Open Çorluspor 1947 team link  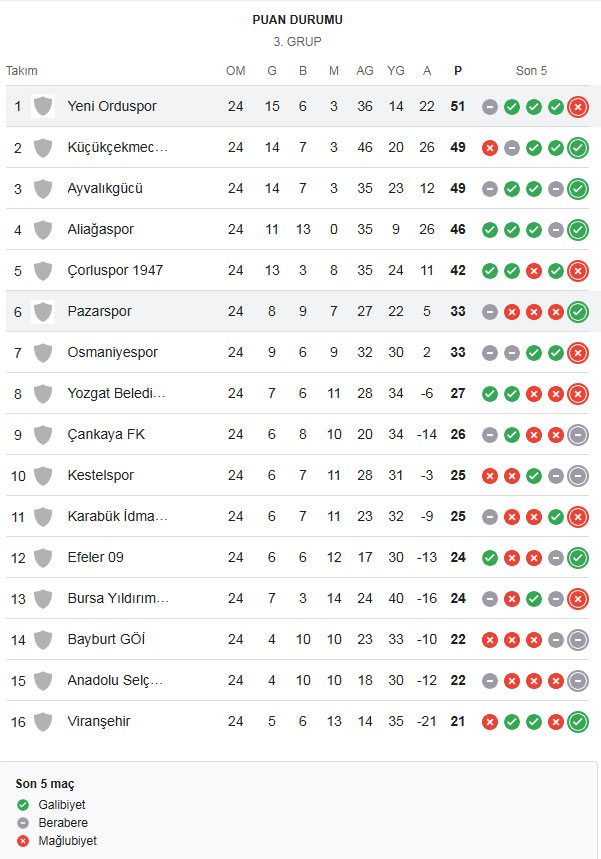click(x=115, y=270)
